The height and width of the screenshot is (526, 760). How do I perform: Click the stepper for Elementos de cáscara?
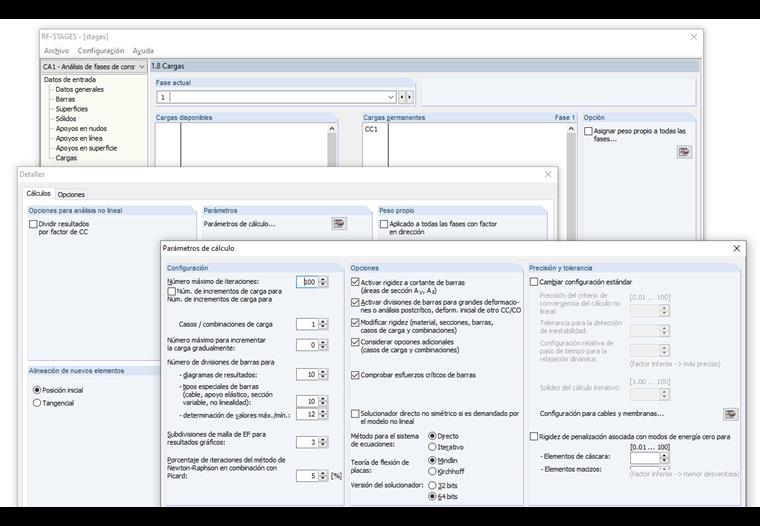665,458
